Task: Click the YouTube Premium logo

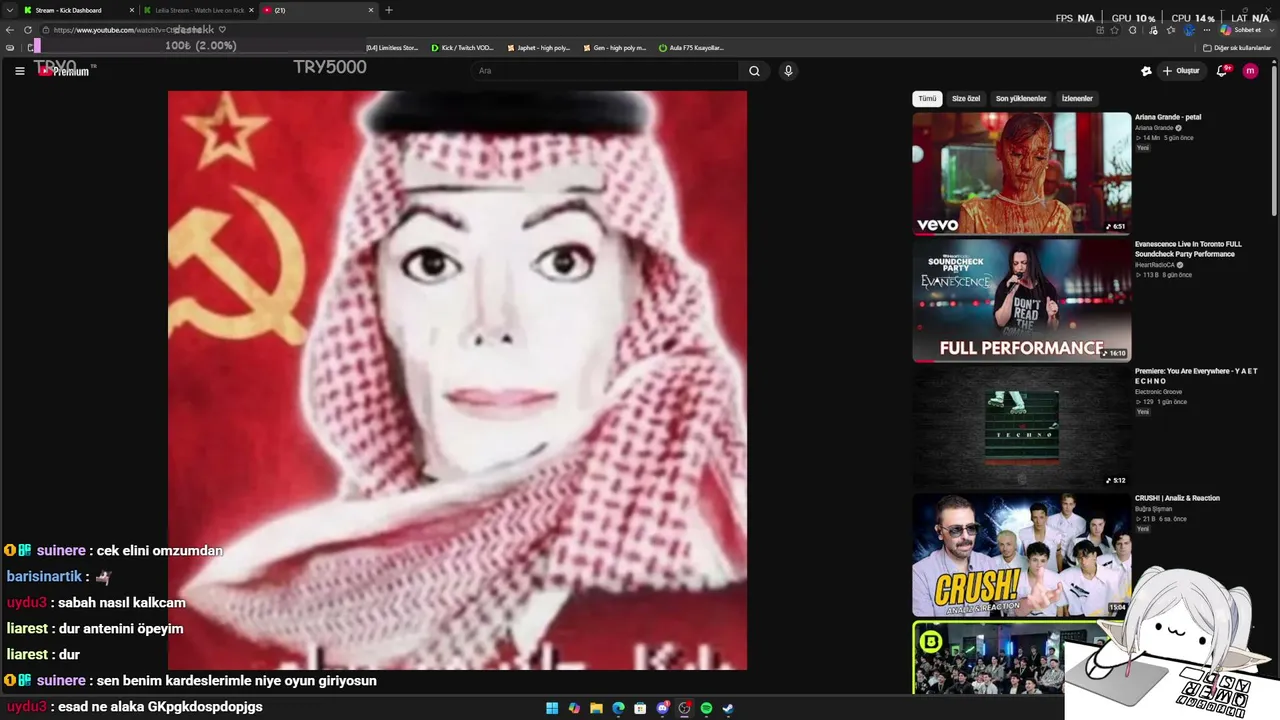Action: click(x=63, y=70)
